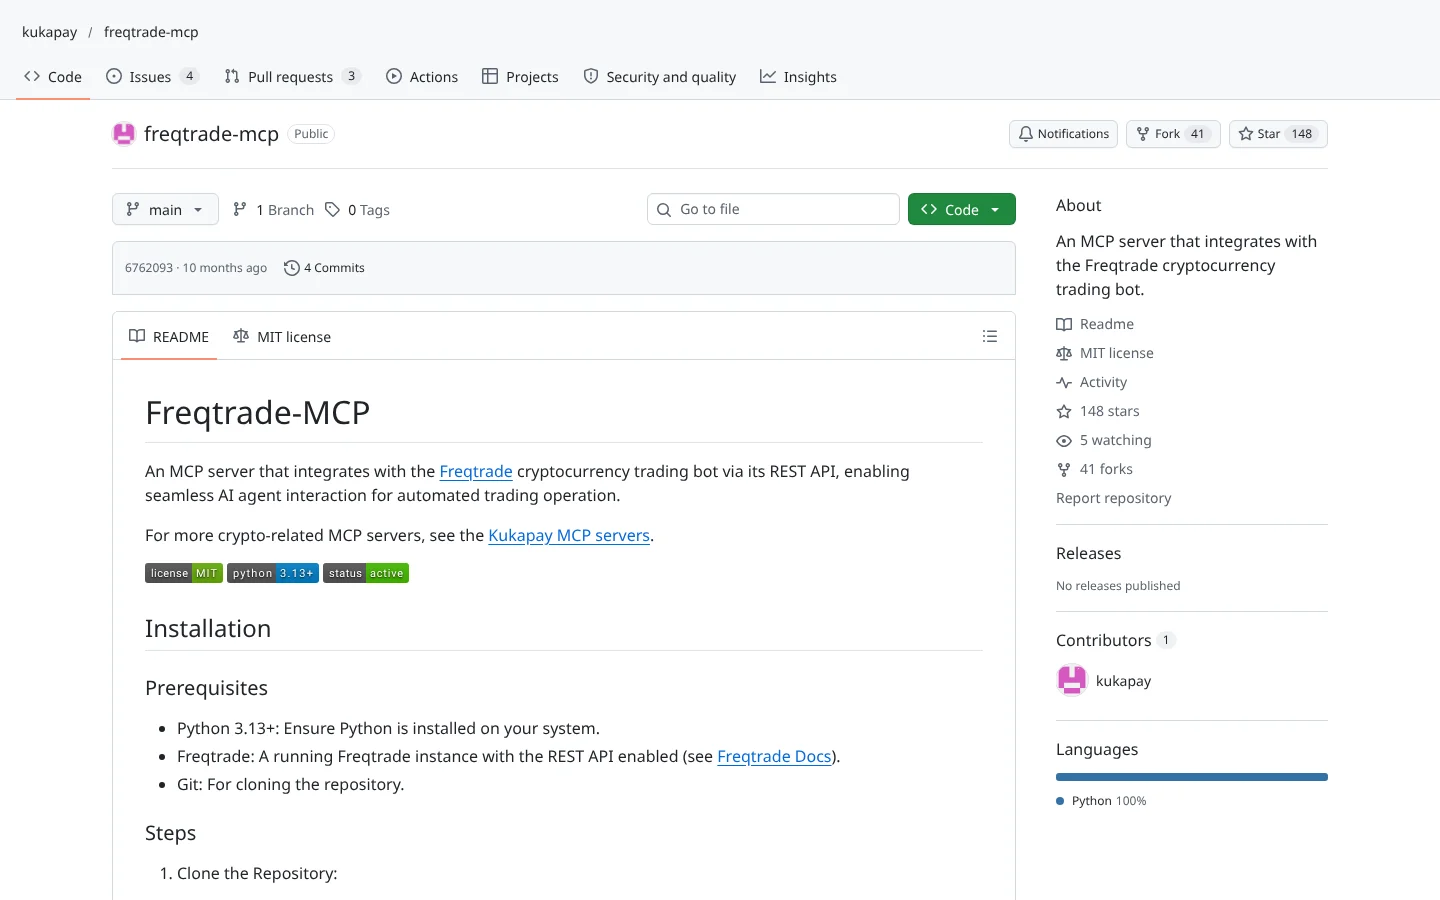Click the pulse icon next to Activity
Viewport: 1440px width, 900px height.
click(x=1064, y=382)
